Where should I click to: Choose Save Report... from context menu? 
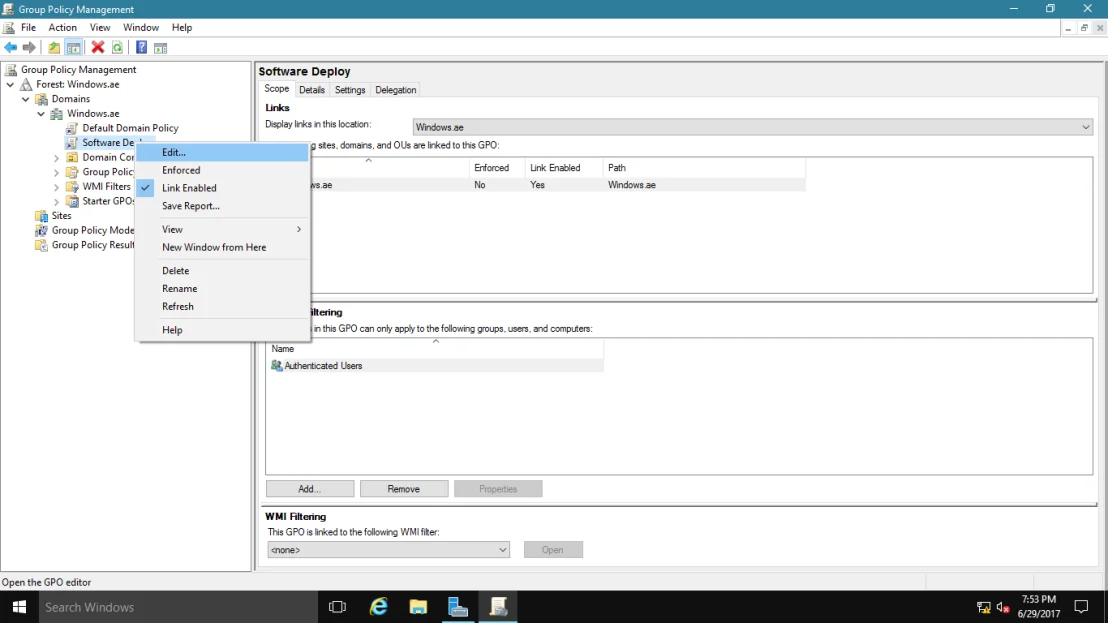223,206
